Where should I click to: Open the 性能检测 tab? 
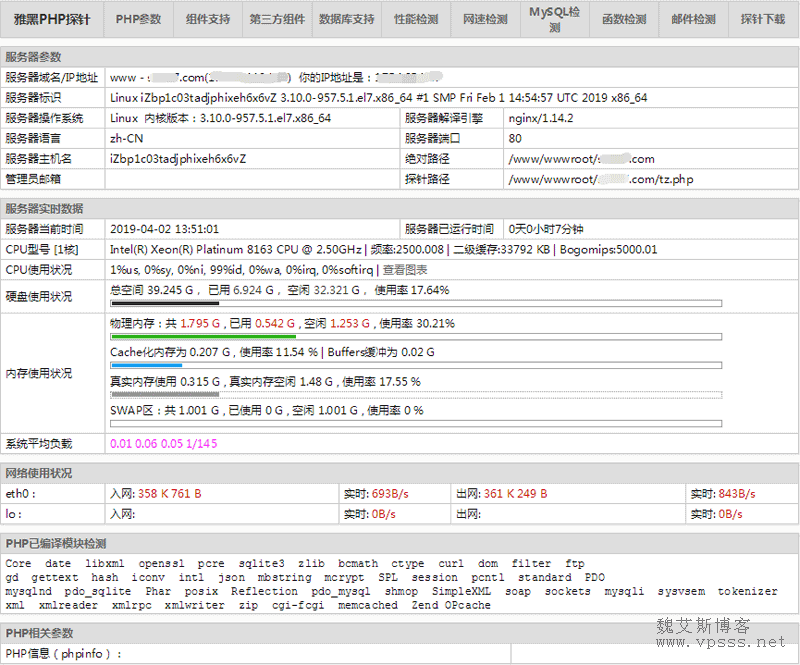click(415, 20)
